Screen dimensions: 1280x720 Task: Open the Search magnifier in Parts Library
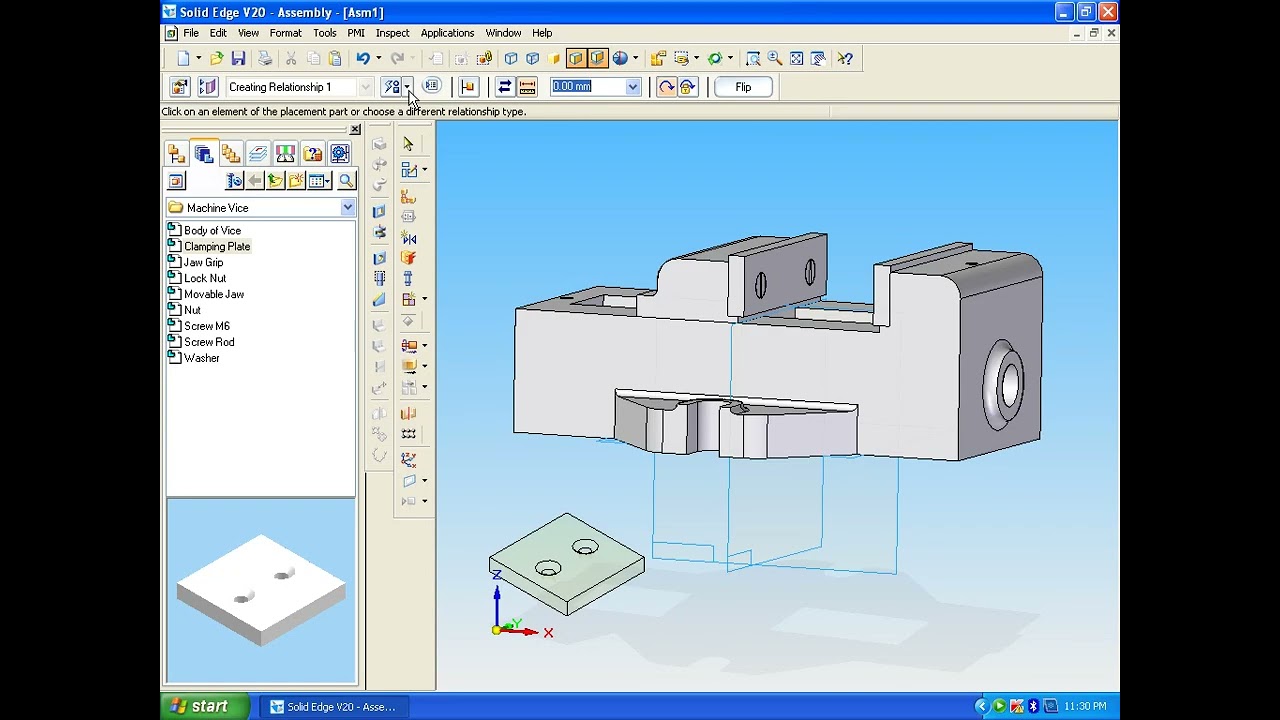click(346, 181)
